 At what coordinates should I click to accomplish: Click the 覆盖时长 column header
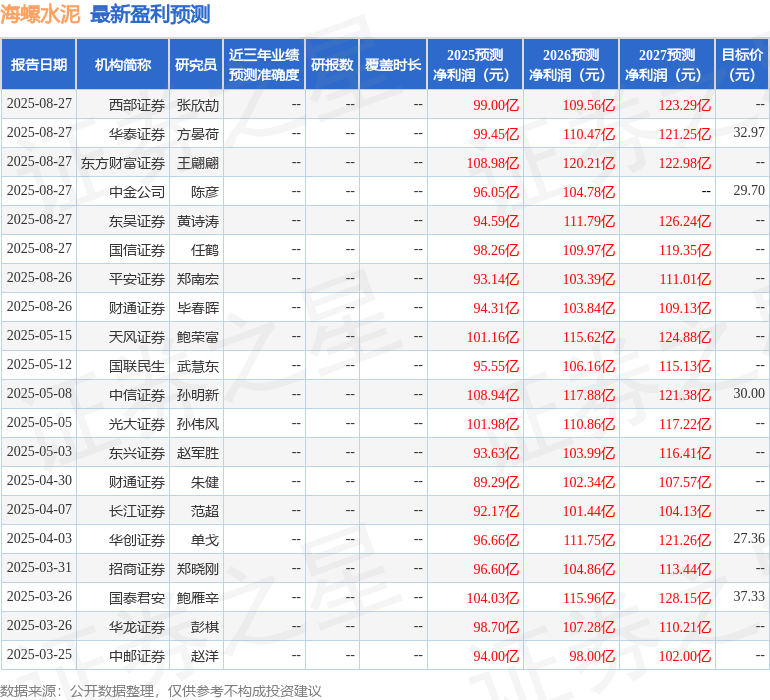pyautogui.click(x=393, y=65)
